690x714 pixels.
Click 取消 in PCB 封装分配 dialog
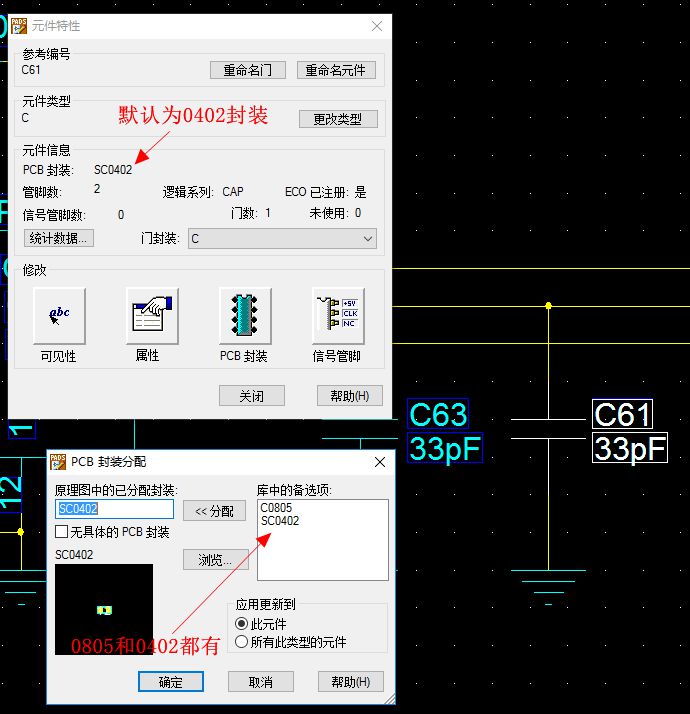point(261,682)
